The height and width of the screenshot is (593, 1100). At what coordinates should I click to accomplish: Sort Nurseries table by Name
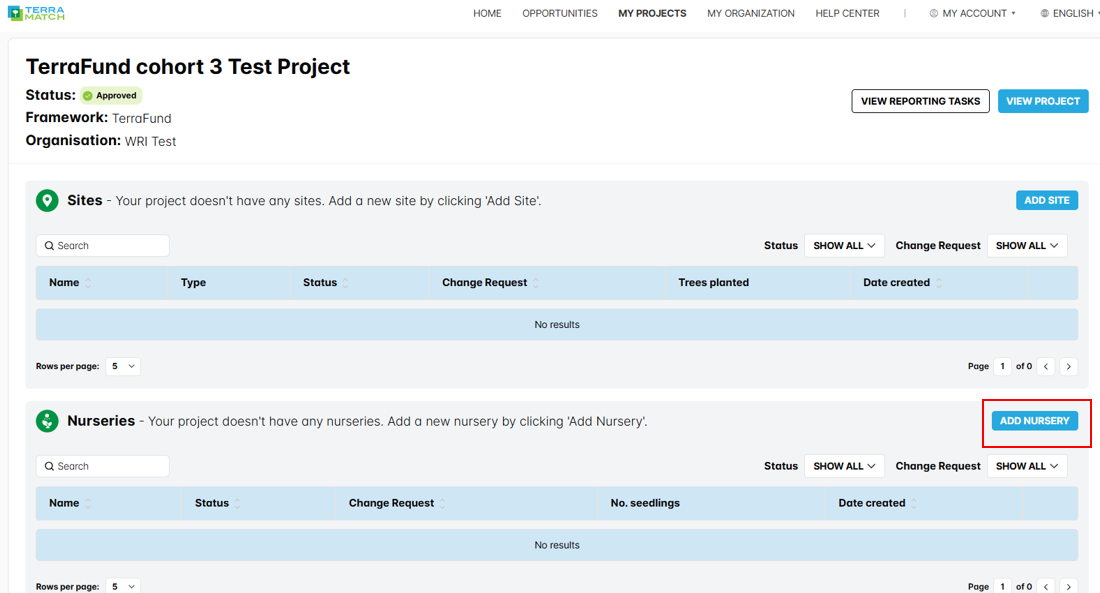[88, 503]
